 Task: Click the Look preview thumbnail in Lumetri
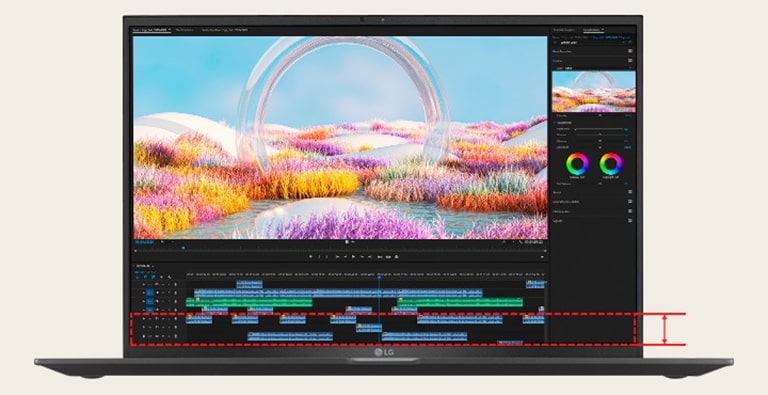point(594,92)
